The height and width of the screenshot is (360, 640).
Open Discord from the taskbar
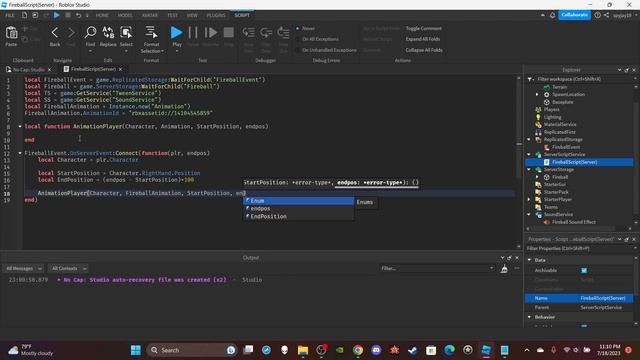click(x=376, y=350)
